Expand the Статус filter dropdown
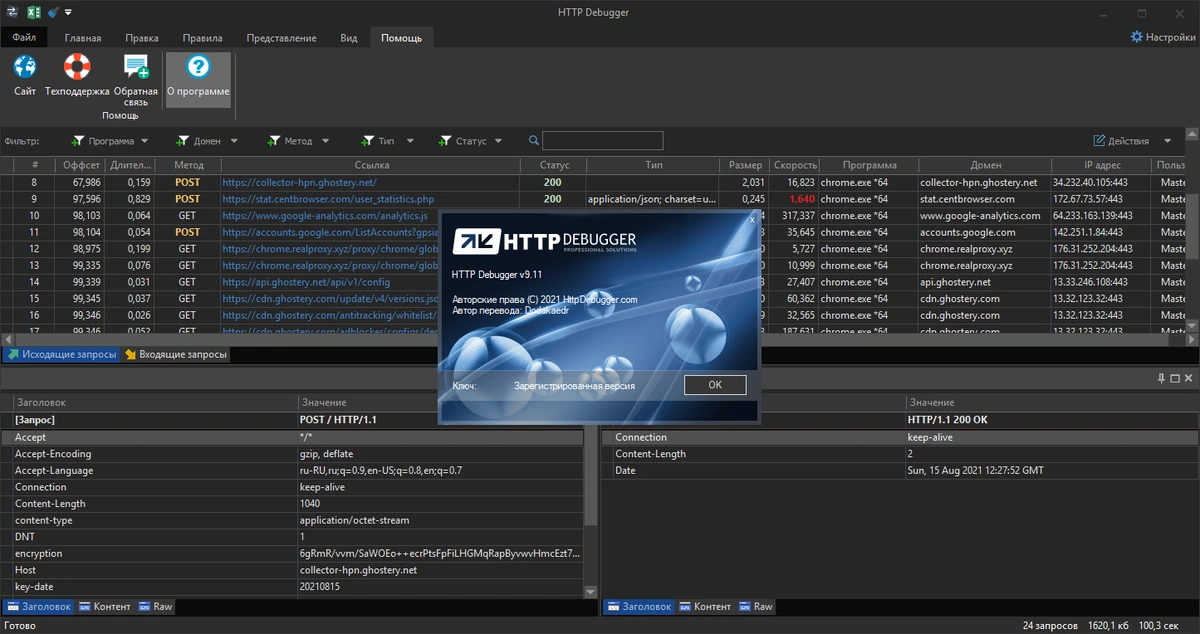 [x=498, y=141]
